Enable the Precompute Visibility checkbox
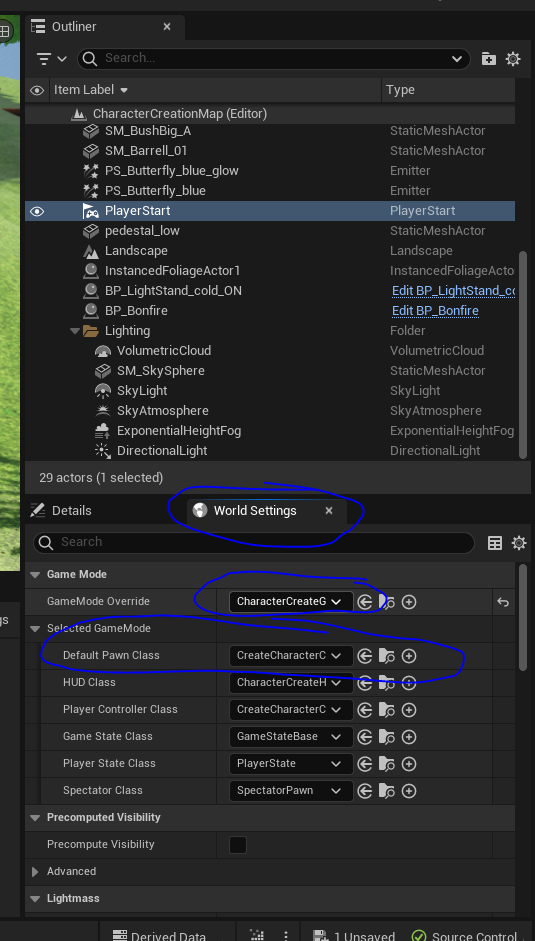This screenshot has width=535, height=941. coord(238,845)
